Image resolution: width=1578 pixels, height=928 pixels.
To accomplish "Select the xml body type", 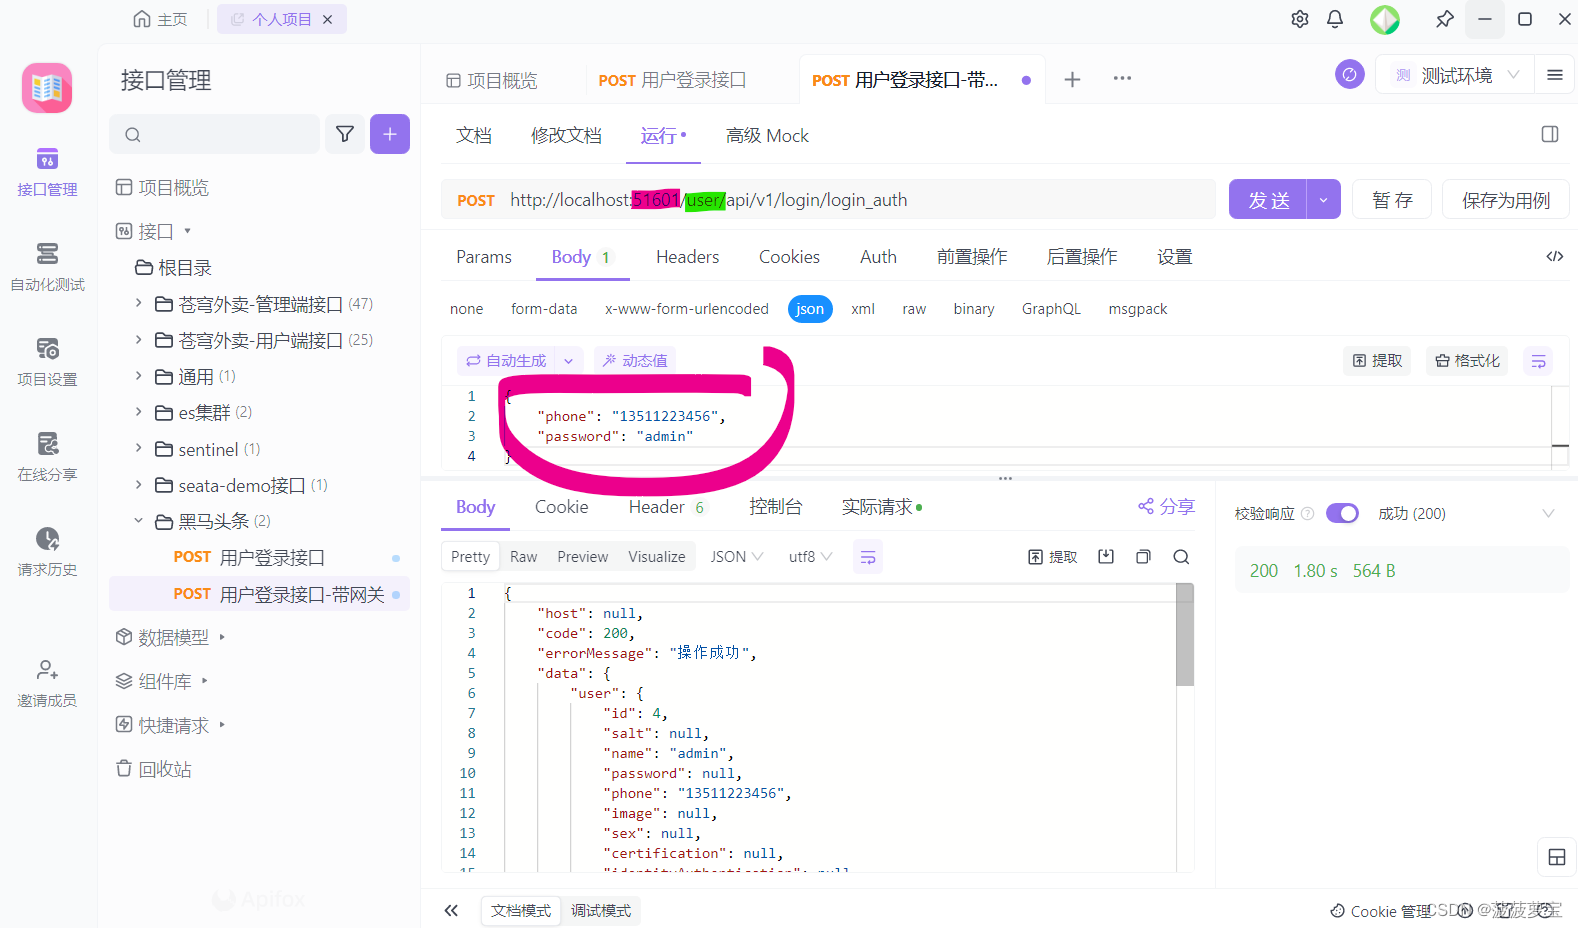I will tap(863, 309).
